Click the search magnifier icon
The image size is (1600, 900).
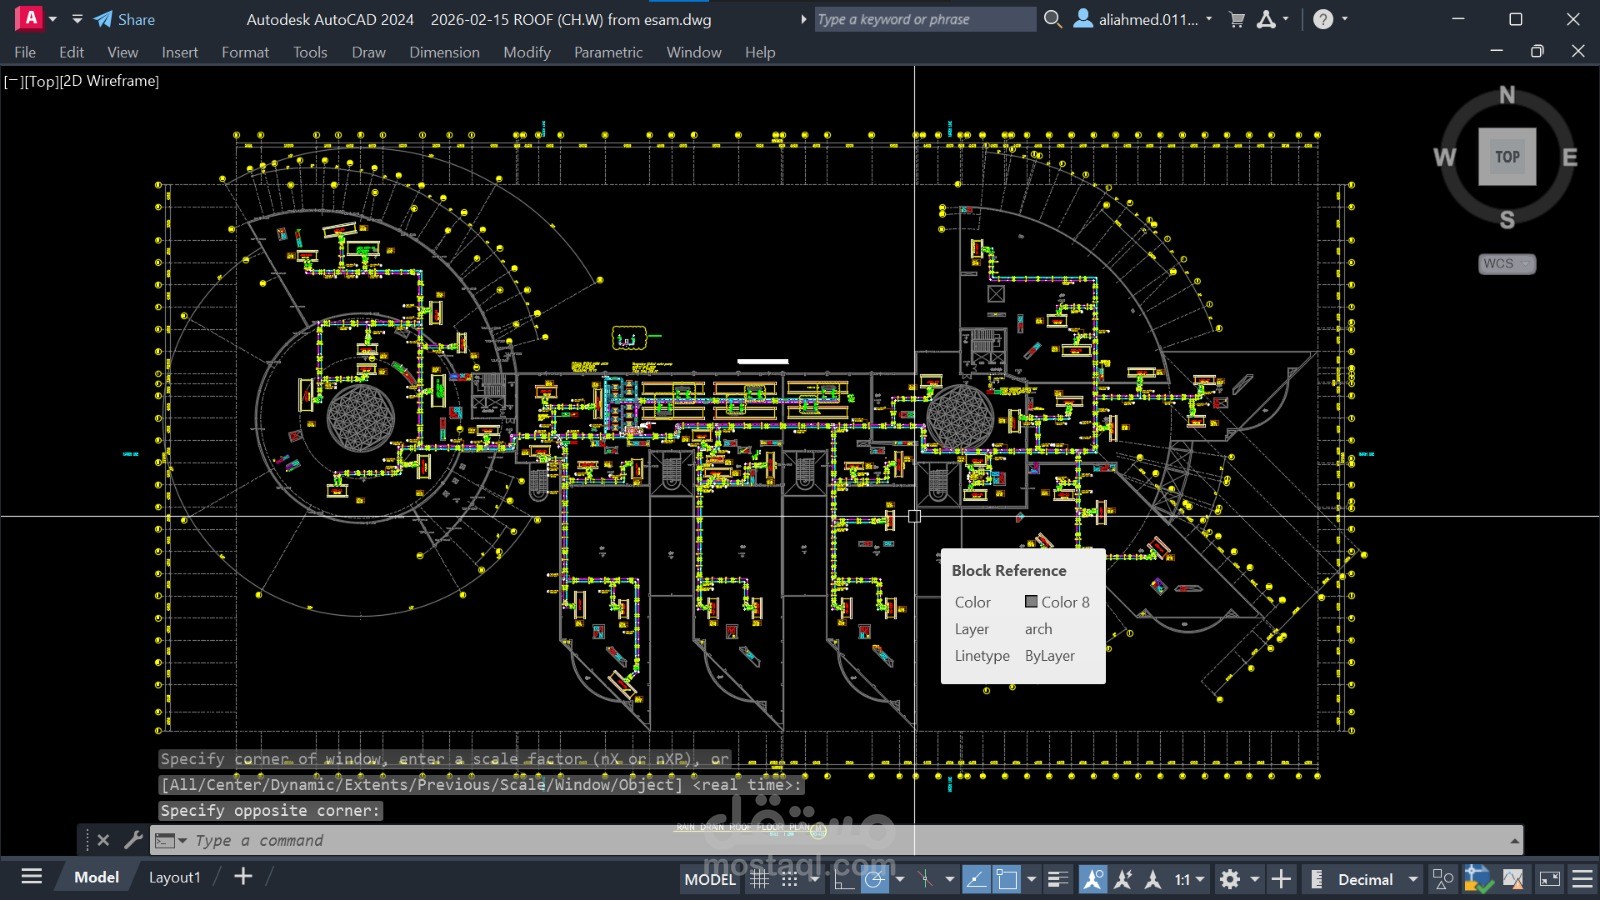(1053, 19)
